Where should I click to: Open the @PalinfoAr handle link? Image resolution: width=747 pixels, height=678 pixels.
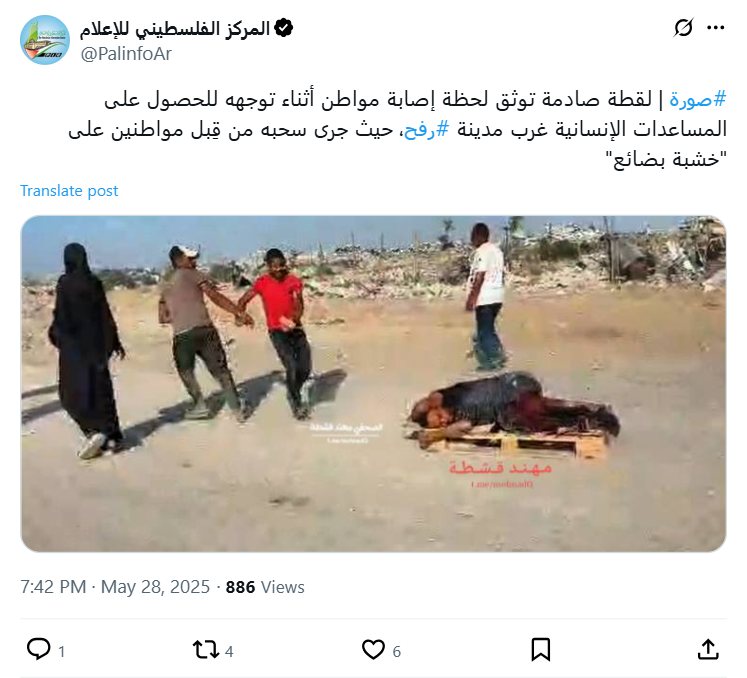tap(126, 54)
